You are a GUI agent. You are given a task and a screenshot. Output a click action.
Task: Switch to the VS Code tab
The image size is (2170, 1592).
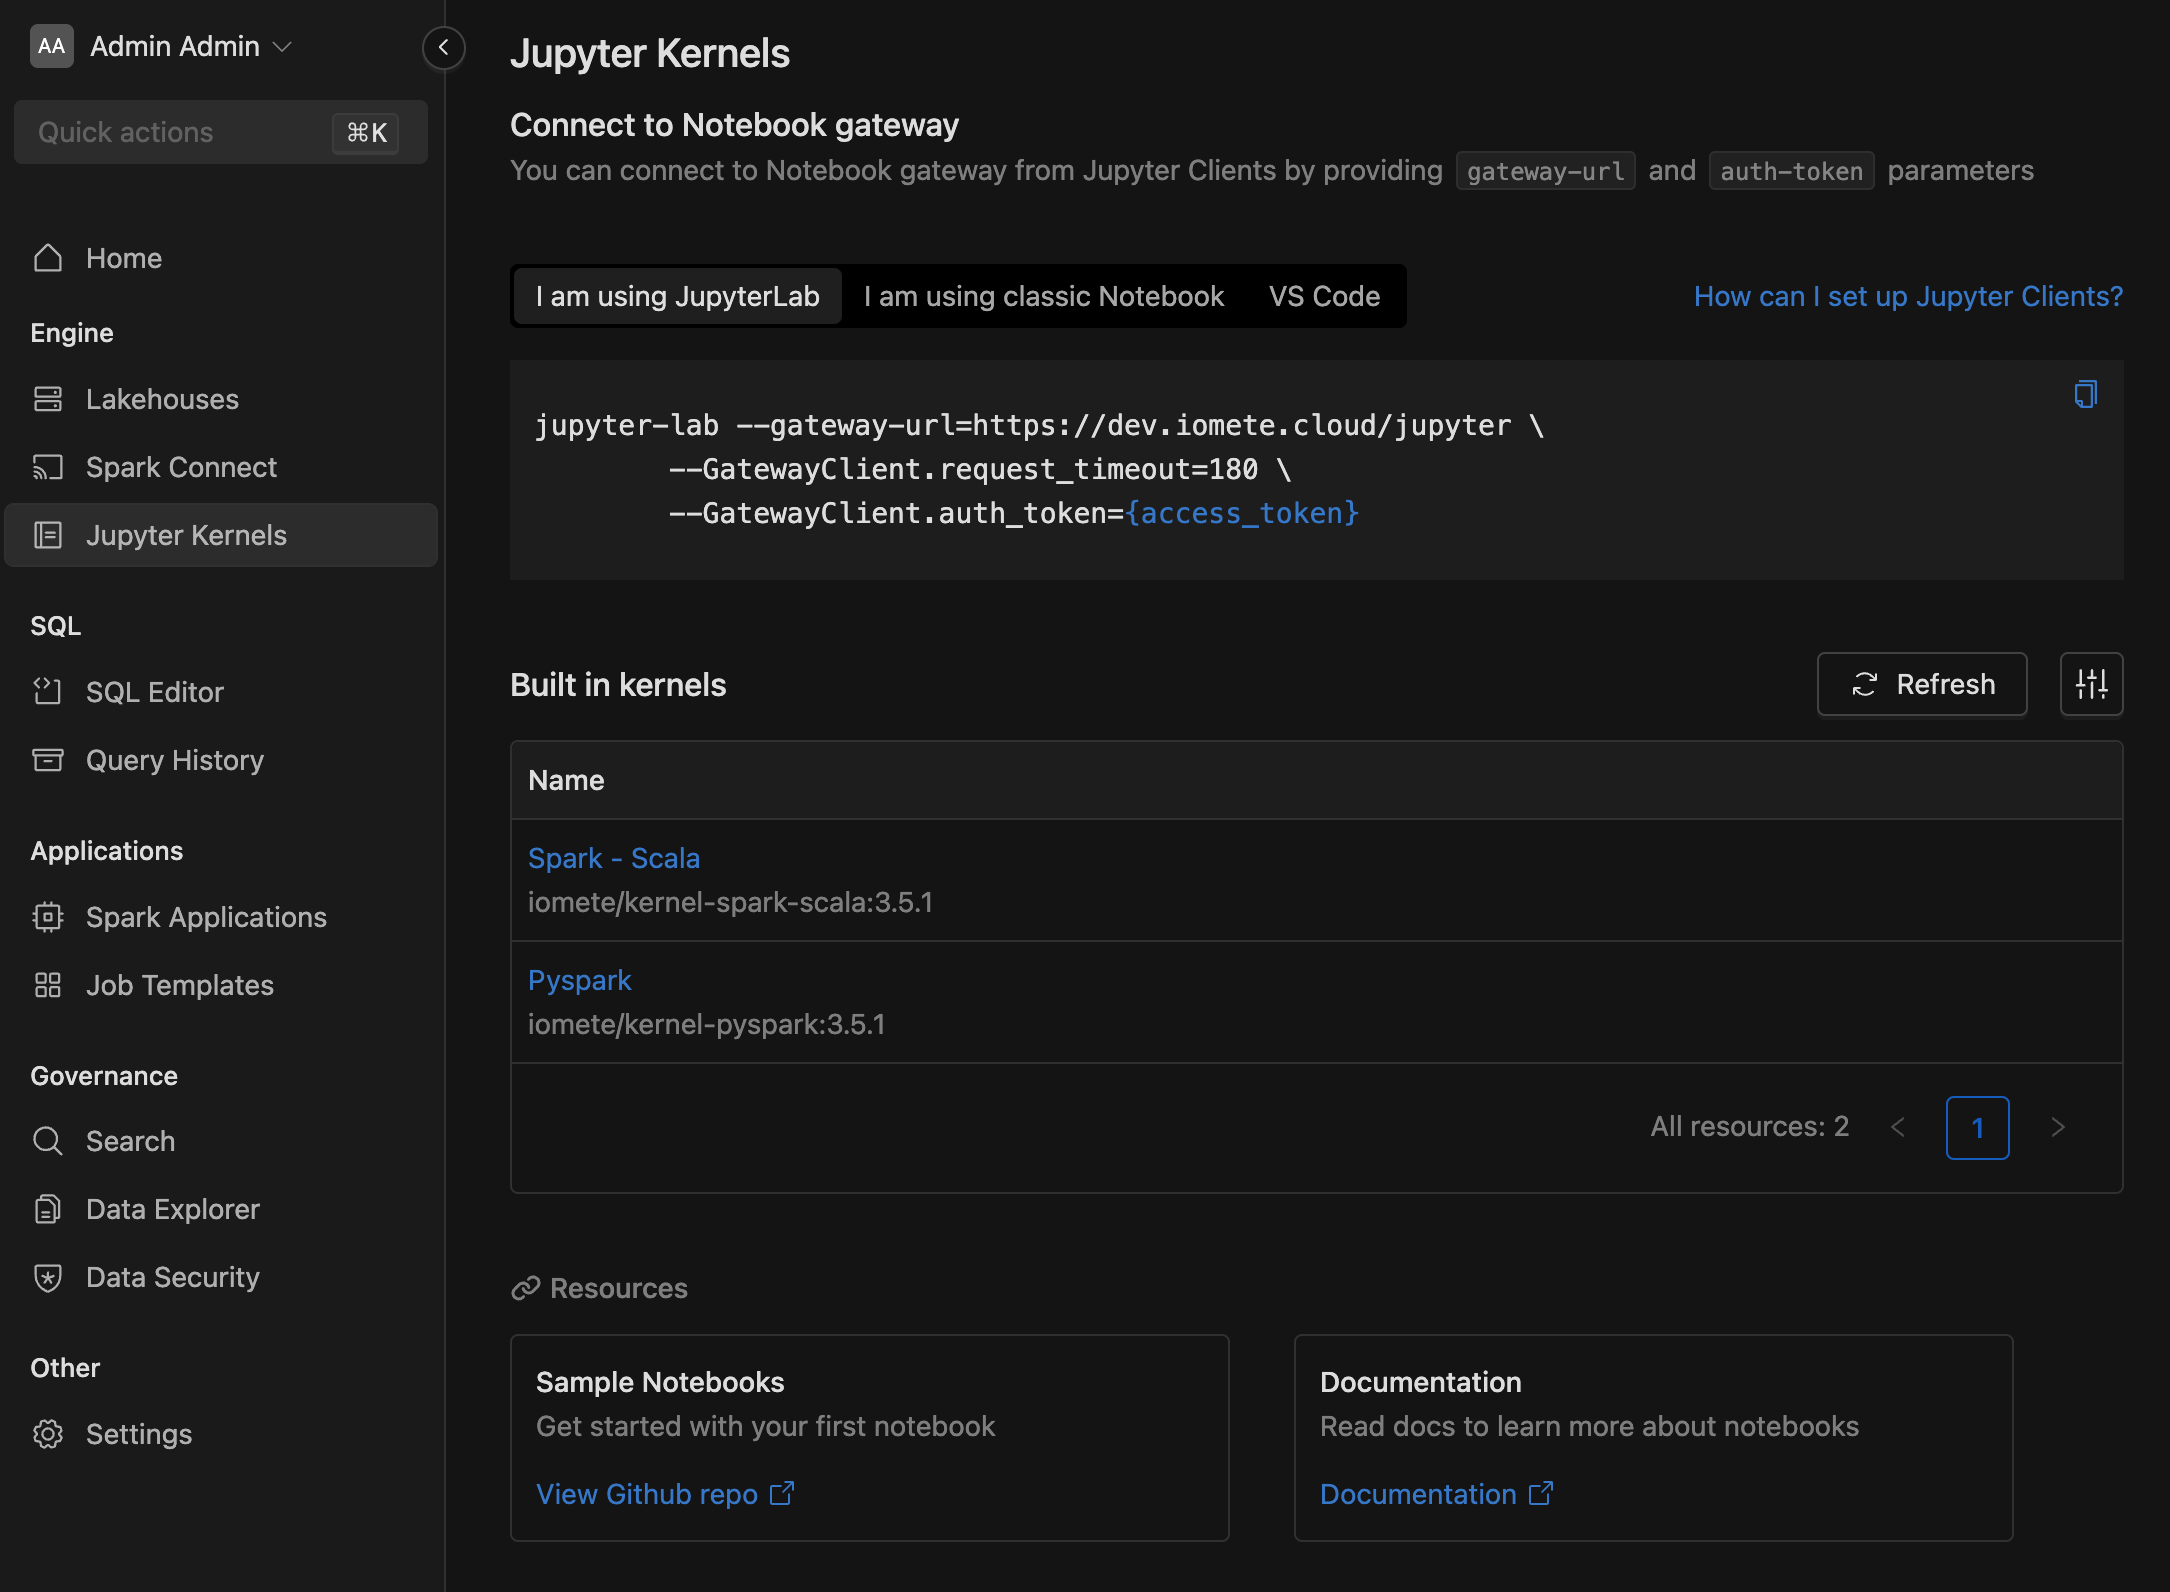1324,296
